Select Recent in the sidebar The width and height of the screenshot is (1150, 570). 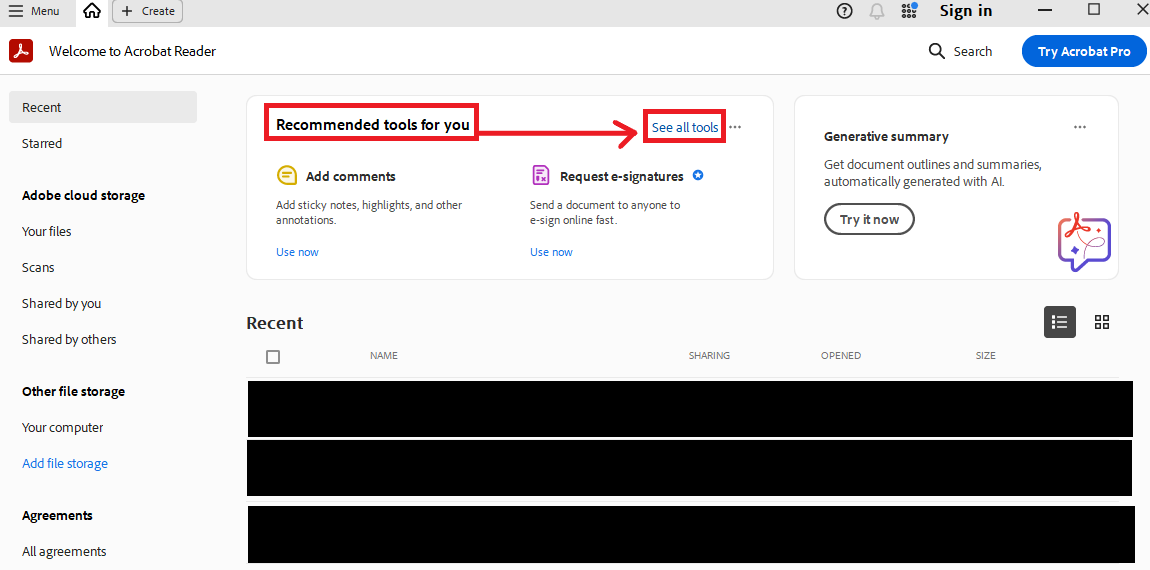point(103,107)
